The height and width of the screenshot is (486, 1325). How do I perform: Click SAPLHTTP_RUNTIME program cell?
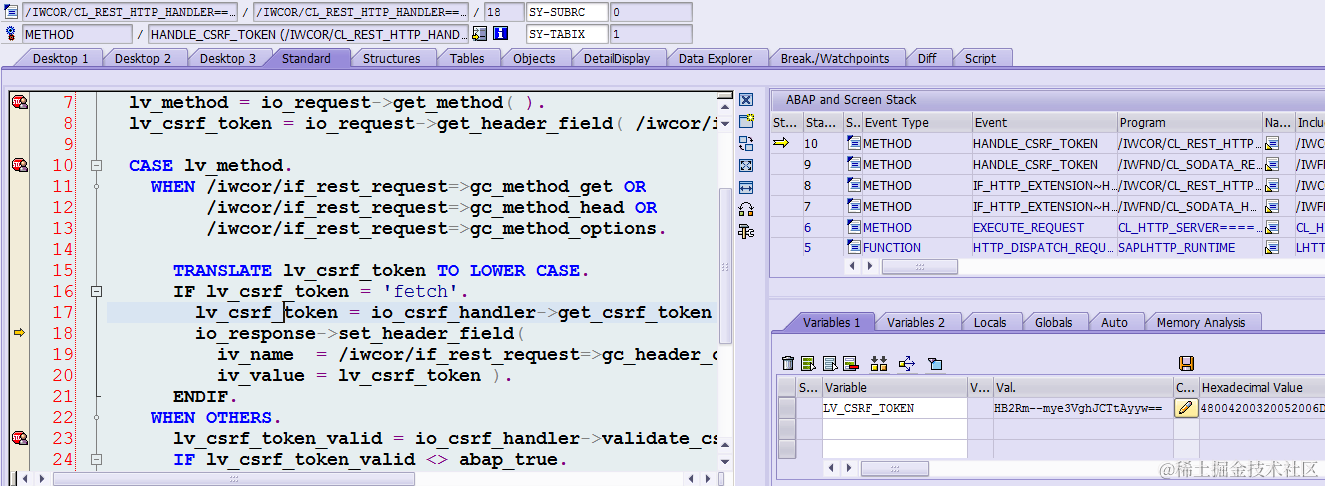[x=1189, y=248]
